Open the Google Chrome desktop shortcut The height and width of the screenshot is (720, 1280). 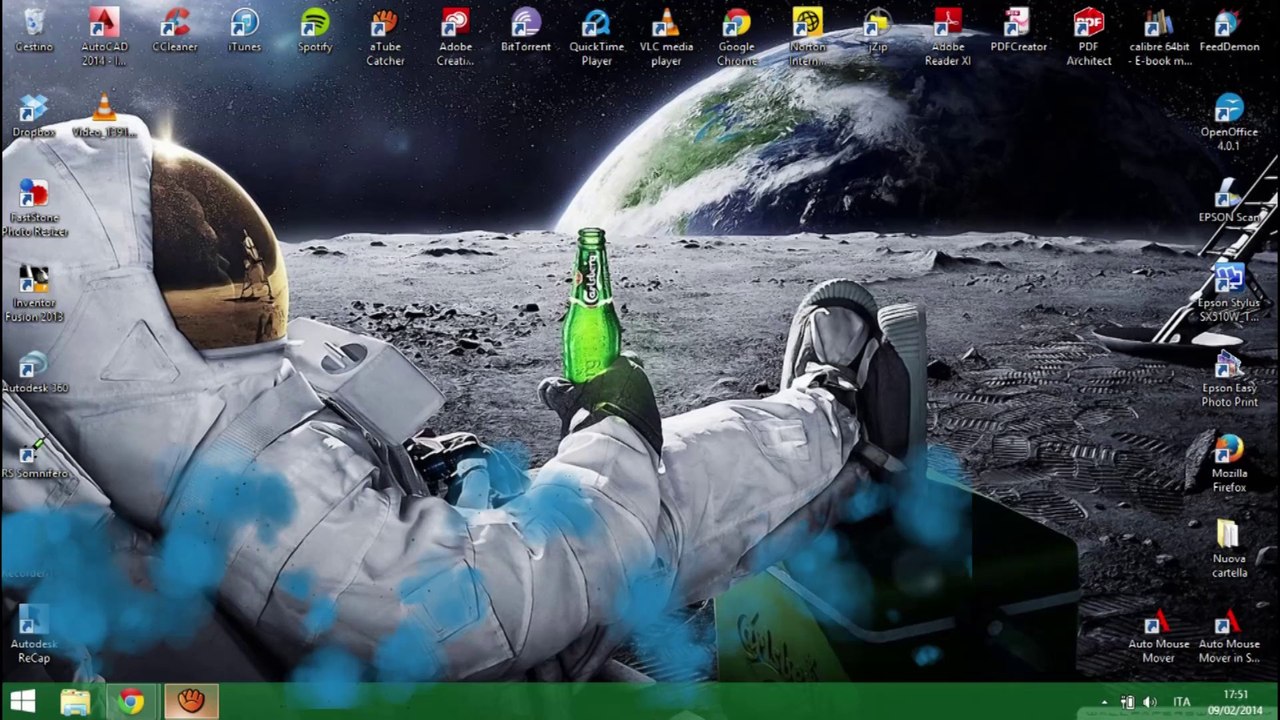[737, 37]
